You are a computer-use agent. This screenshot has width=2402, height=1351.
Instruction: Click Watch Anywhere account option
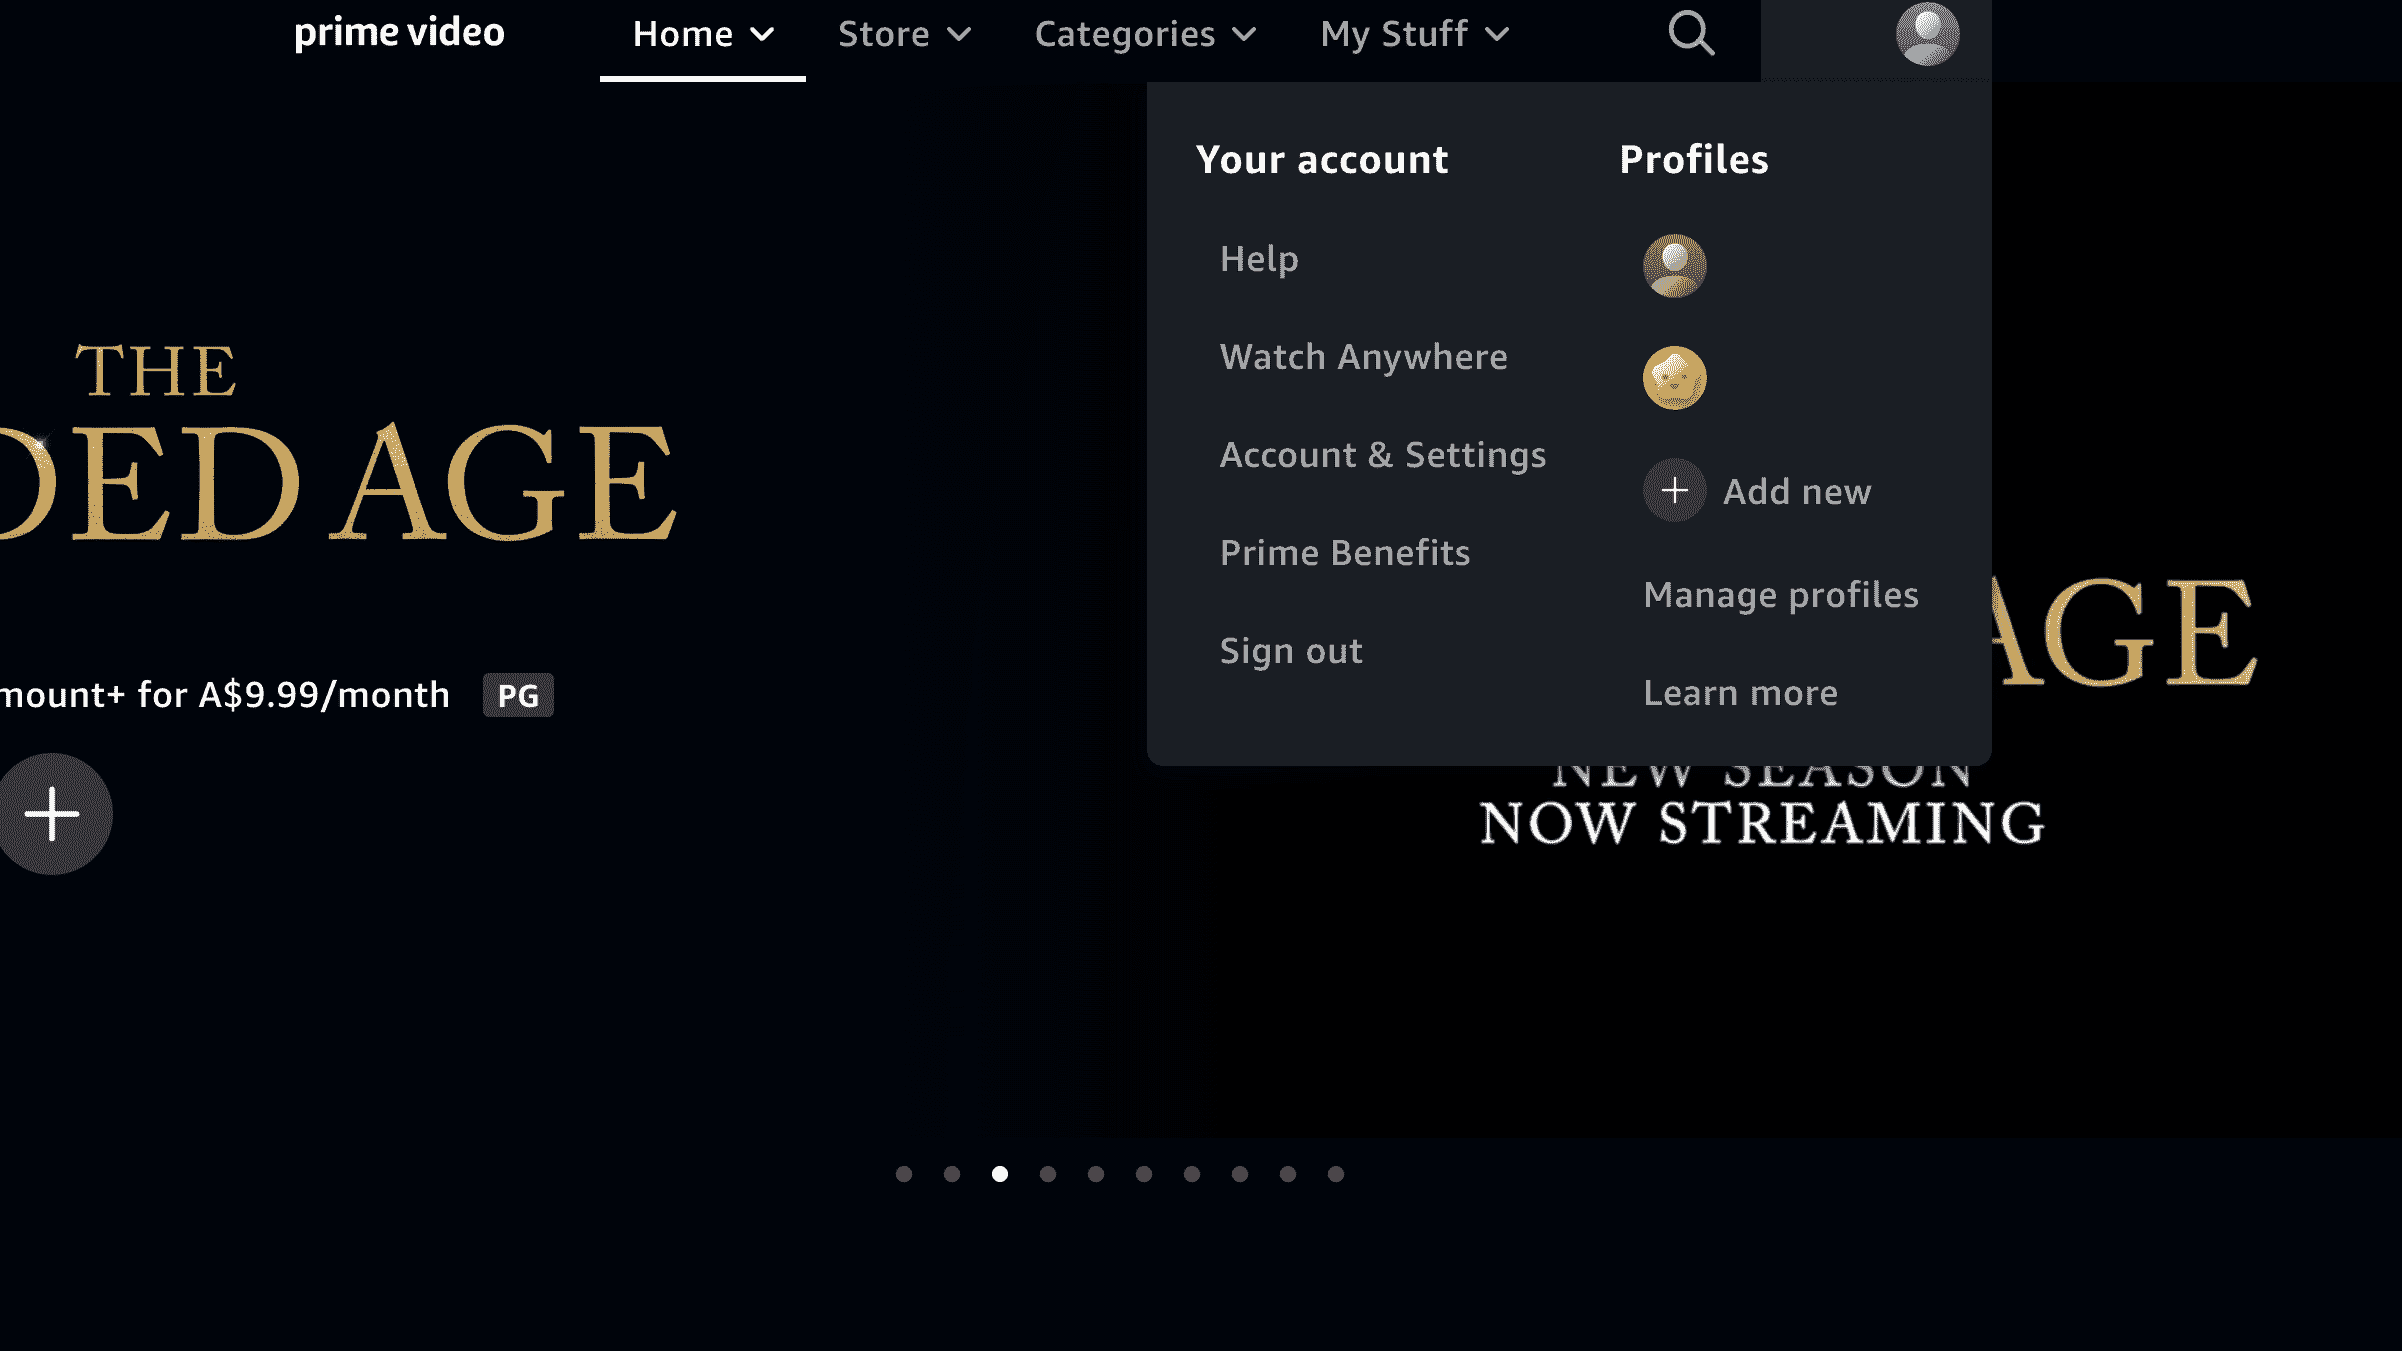[1363, 356]
